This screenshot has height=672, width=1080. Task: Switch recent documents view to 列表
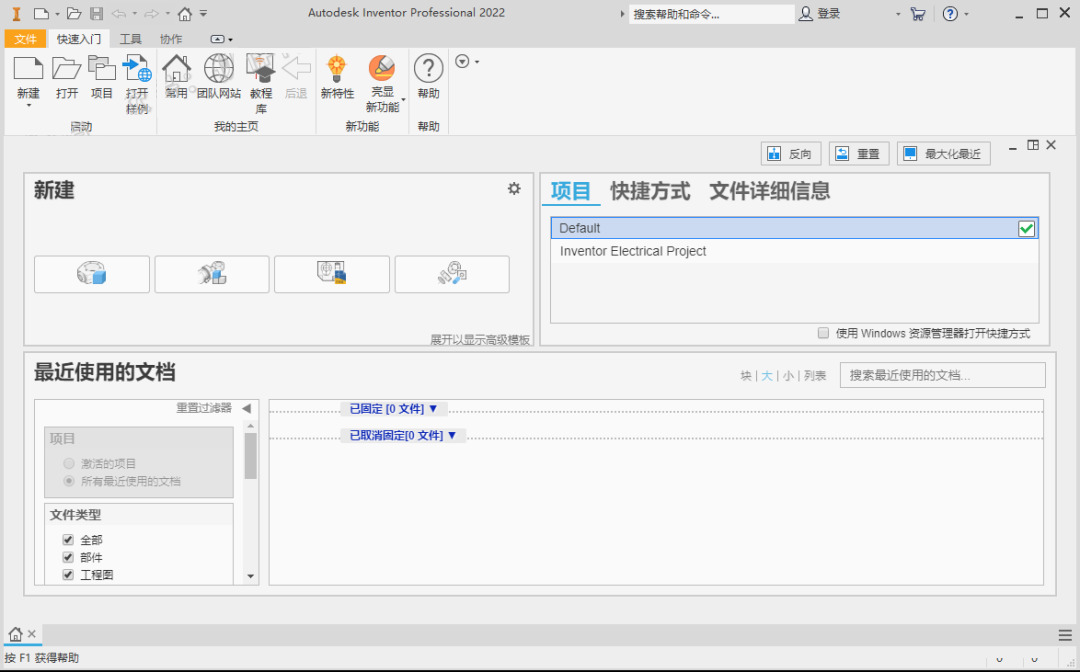[x=815, y=376]
